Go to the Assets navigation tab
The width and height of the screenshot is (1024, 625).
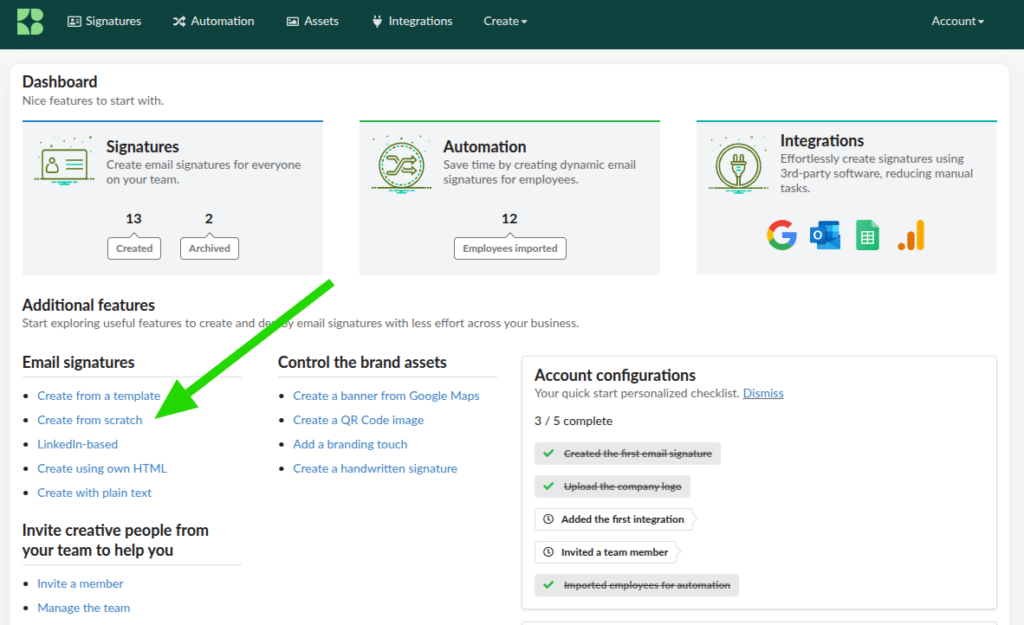click(312, 21)
